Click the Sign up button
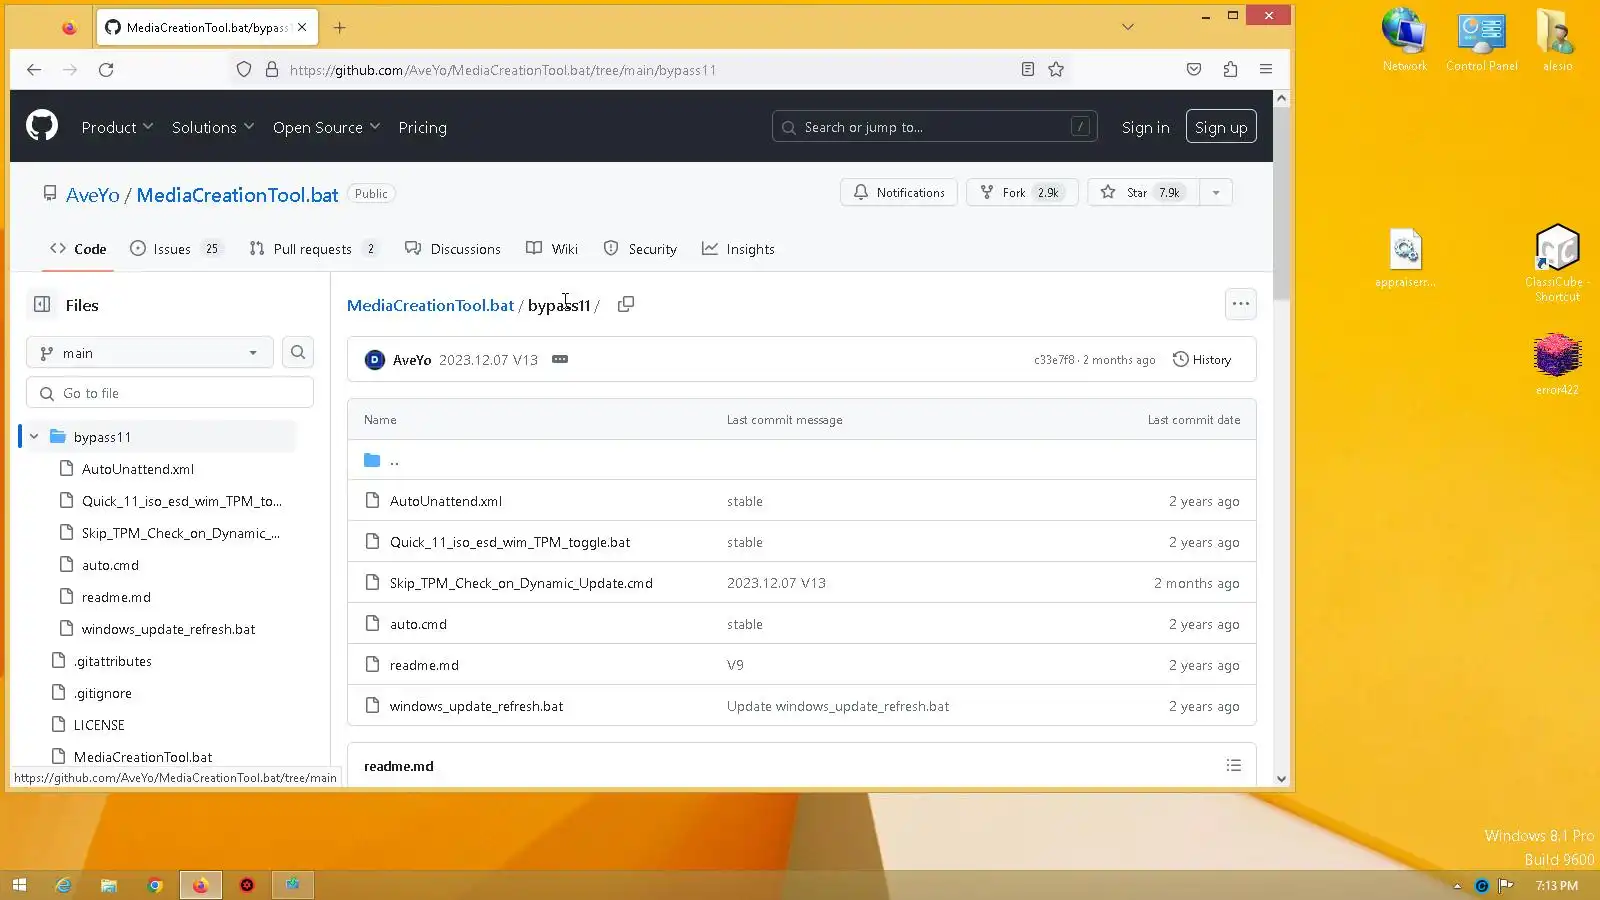Screen dimensions: 1600x900 tap(1221, 127)
